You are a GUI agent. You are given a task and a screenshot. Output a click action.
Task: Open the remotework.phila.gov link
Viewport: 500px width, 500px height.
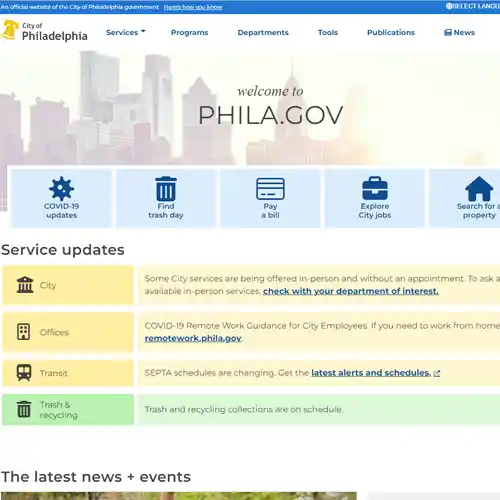click(x=193, y=338)
